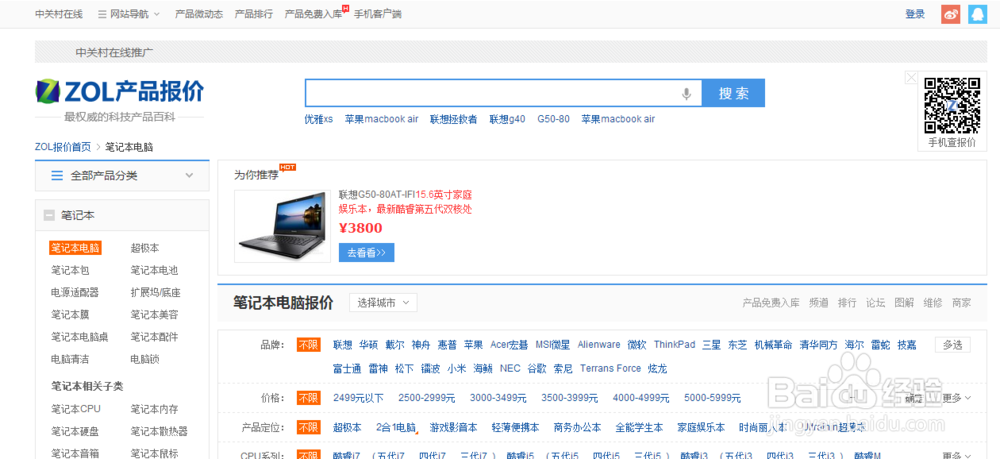Screen dimensions: 1000x459
Task: Filter by brand 联想
Action: (x=342, y=345)
